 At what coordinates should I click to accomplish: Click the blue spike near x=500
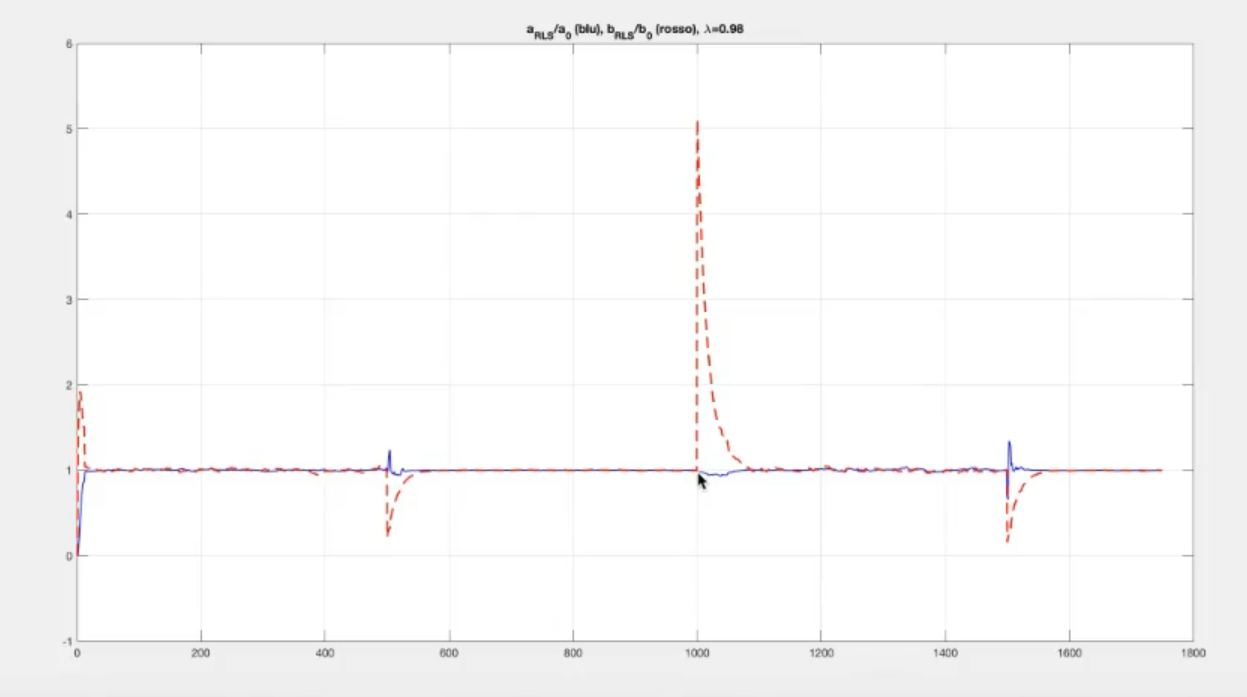pyautogui.click(x=390, y=452)
